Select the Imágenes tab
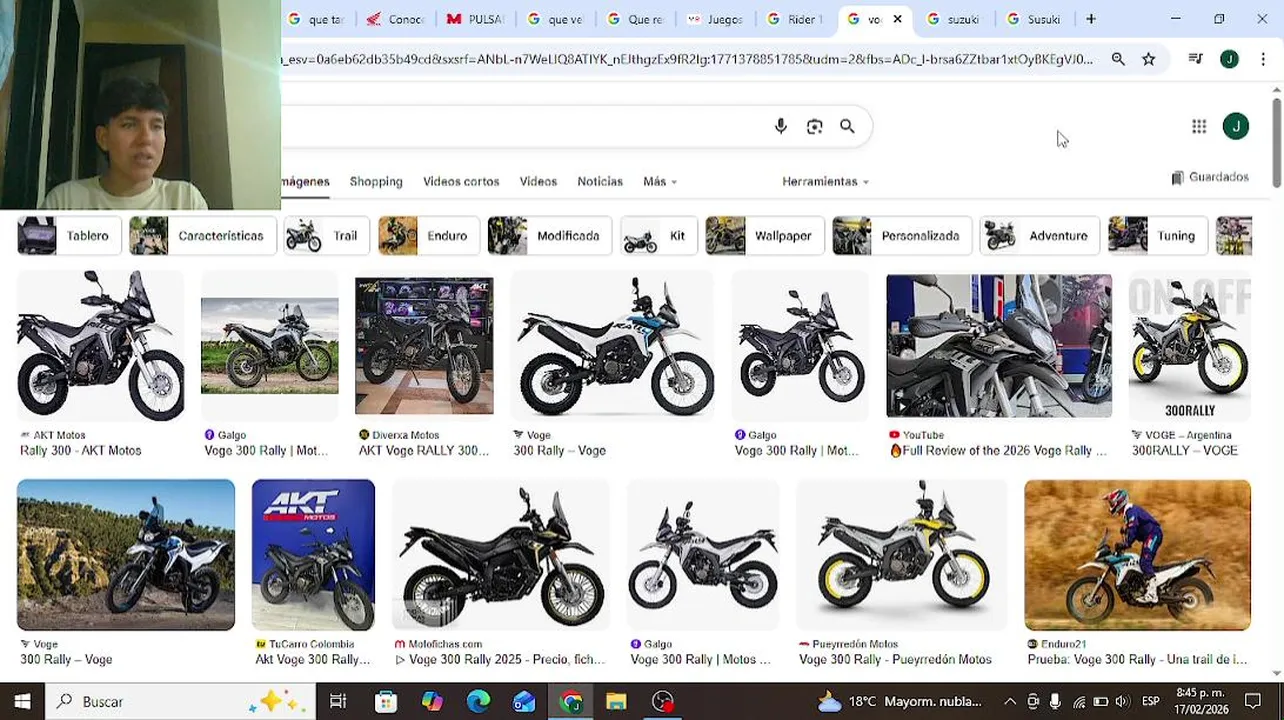Screen dimensions: 1284x720 click(305, 181)
